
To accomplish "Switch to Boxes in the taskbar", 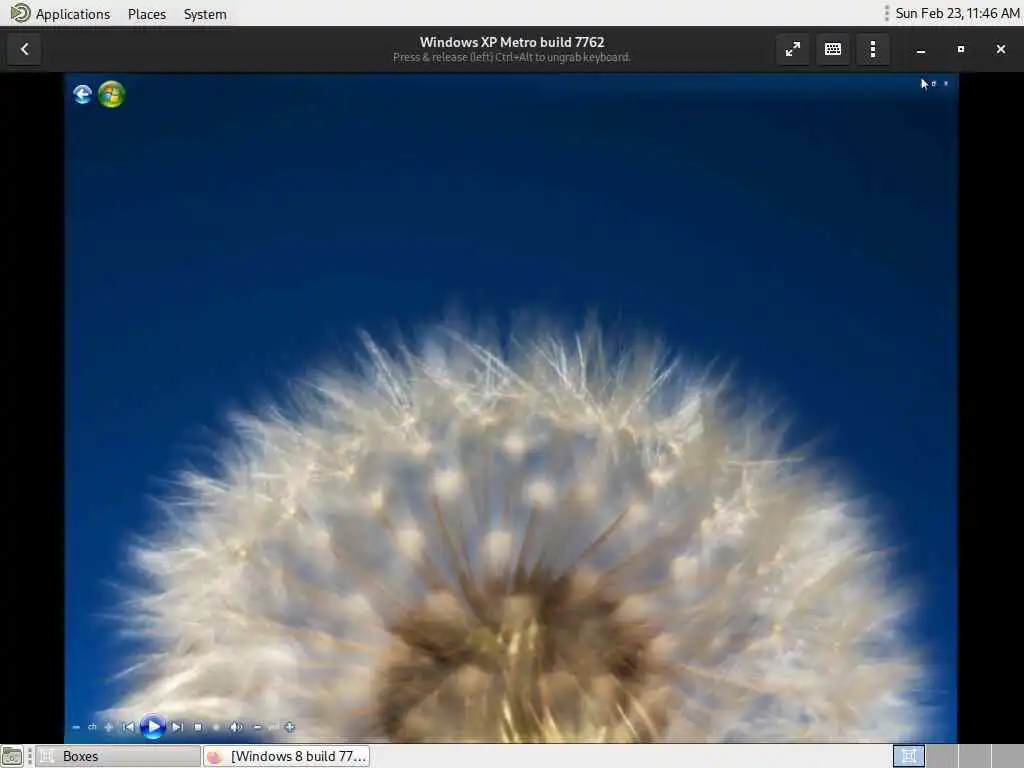I will click(x=118, y=756).
